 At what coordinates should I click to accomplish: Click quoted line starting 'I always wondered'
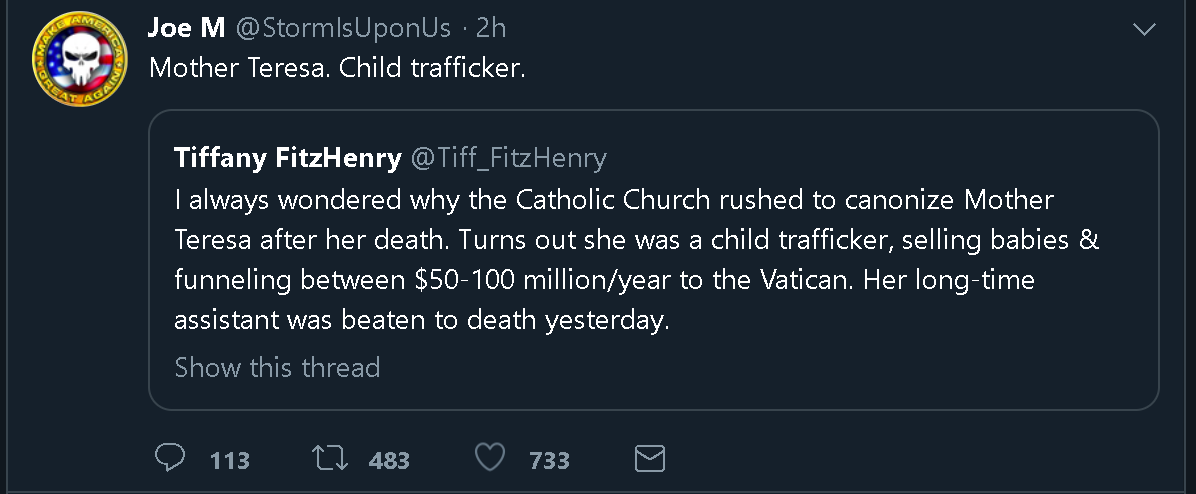pos(614,200)
